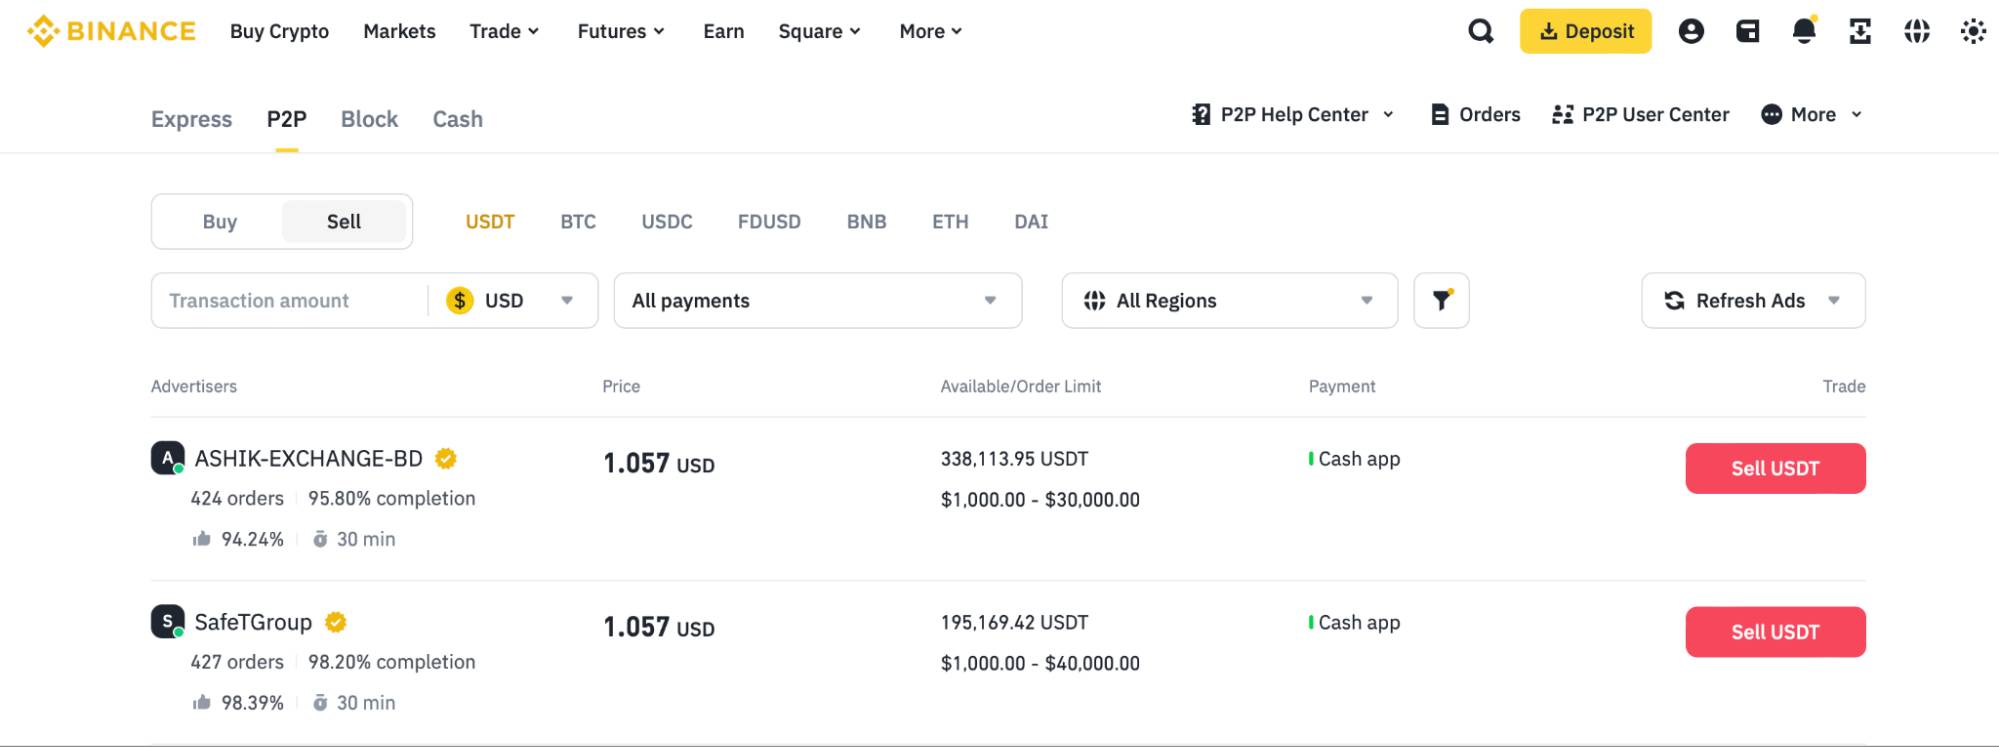Click Sell USDT for ASHIK-EXCHANGE-BD
The height and width of the screenshot is (747, 1999).
point(1775,468)
